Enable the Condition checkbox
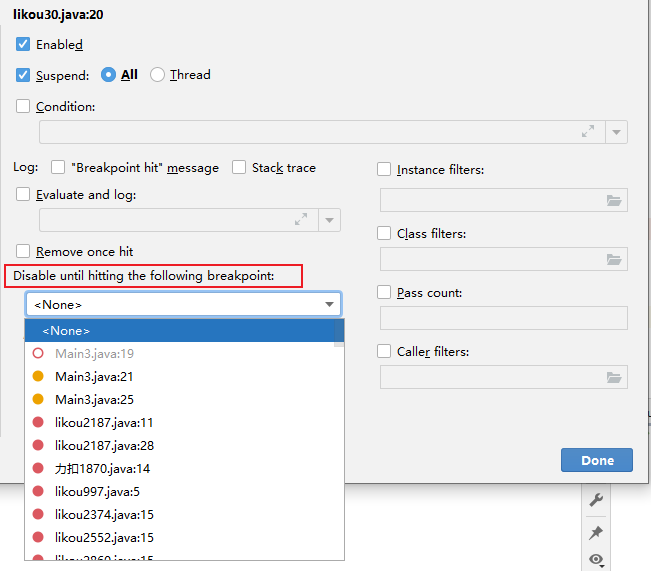This screenshot has height=571, width=651. (23, 106)
